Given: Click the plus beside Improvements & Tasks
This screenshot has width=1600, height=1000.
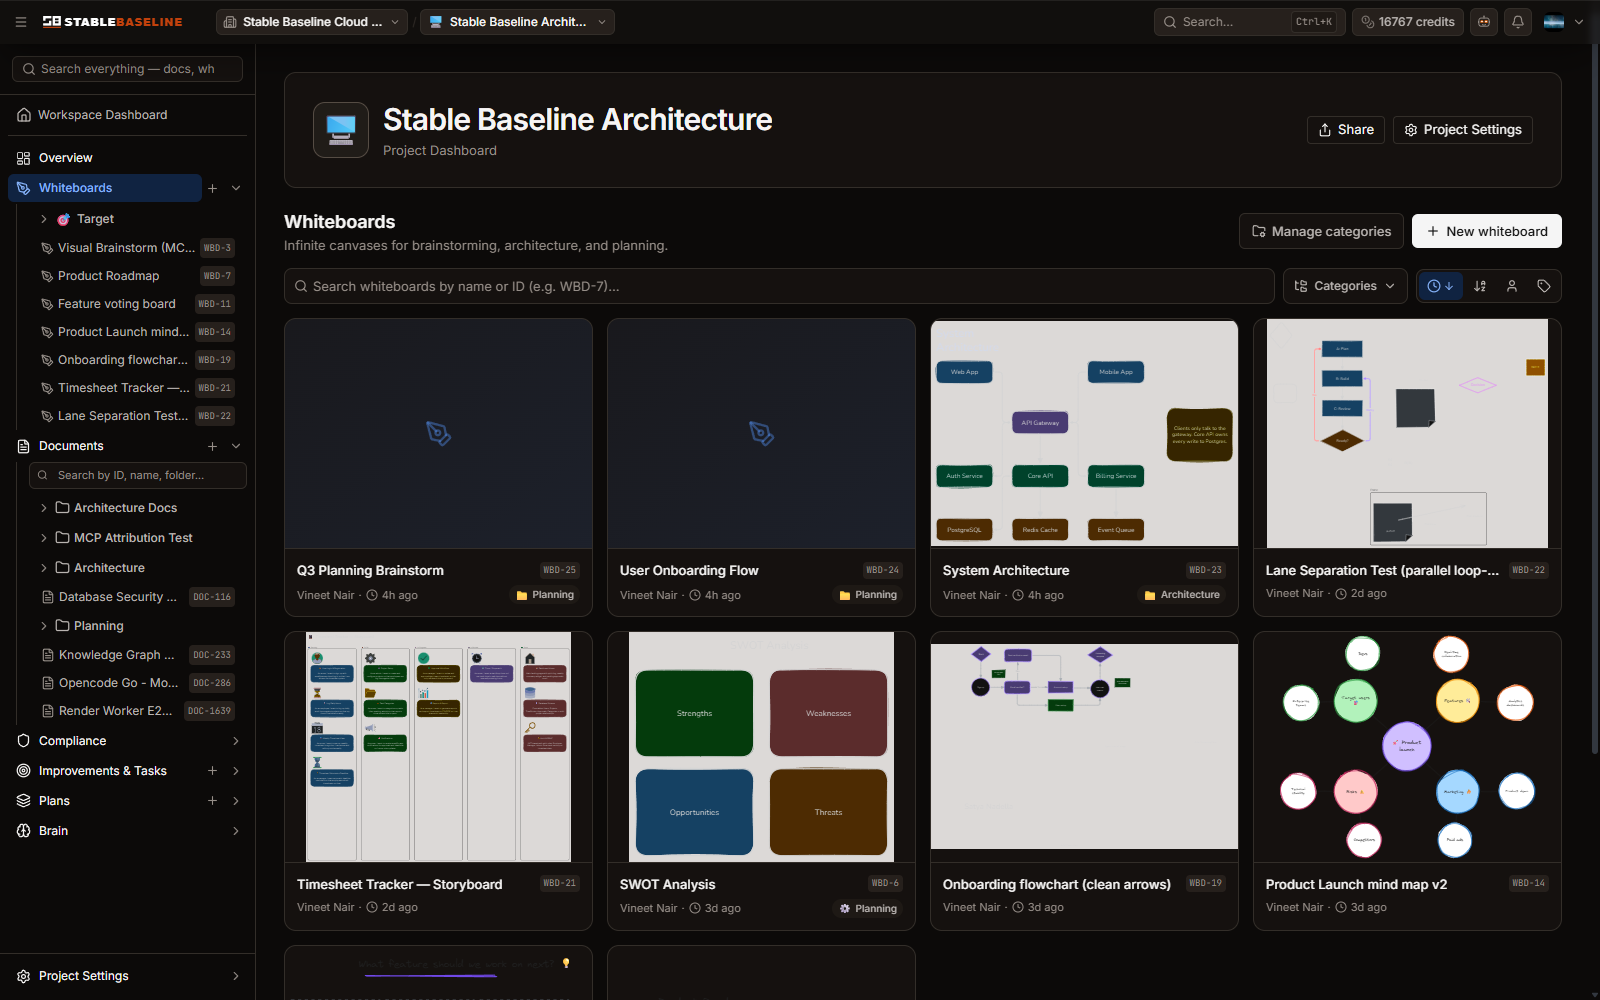Looking at the screenshot, I should point(212,771).
